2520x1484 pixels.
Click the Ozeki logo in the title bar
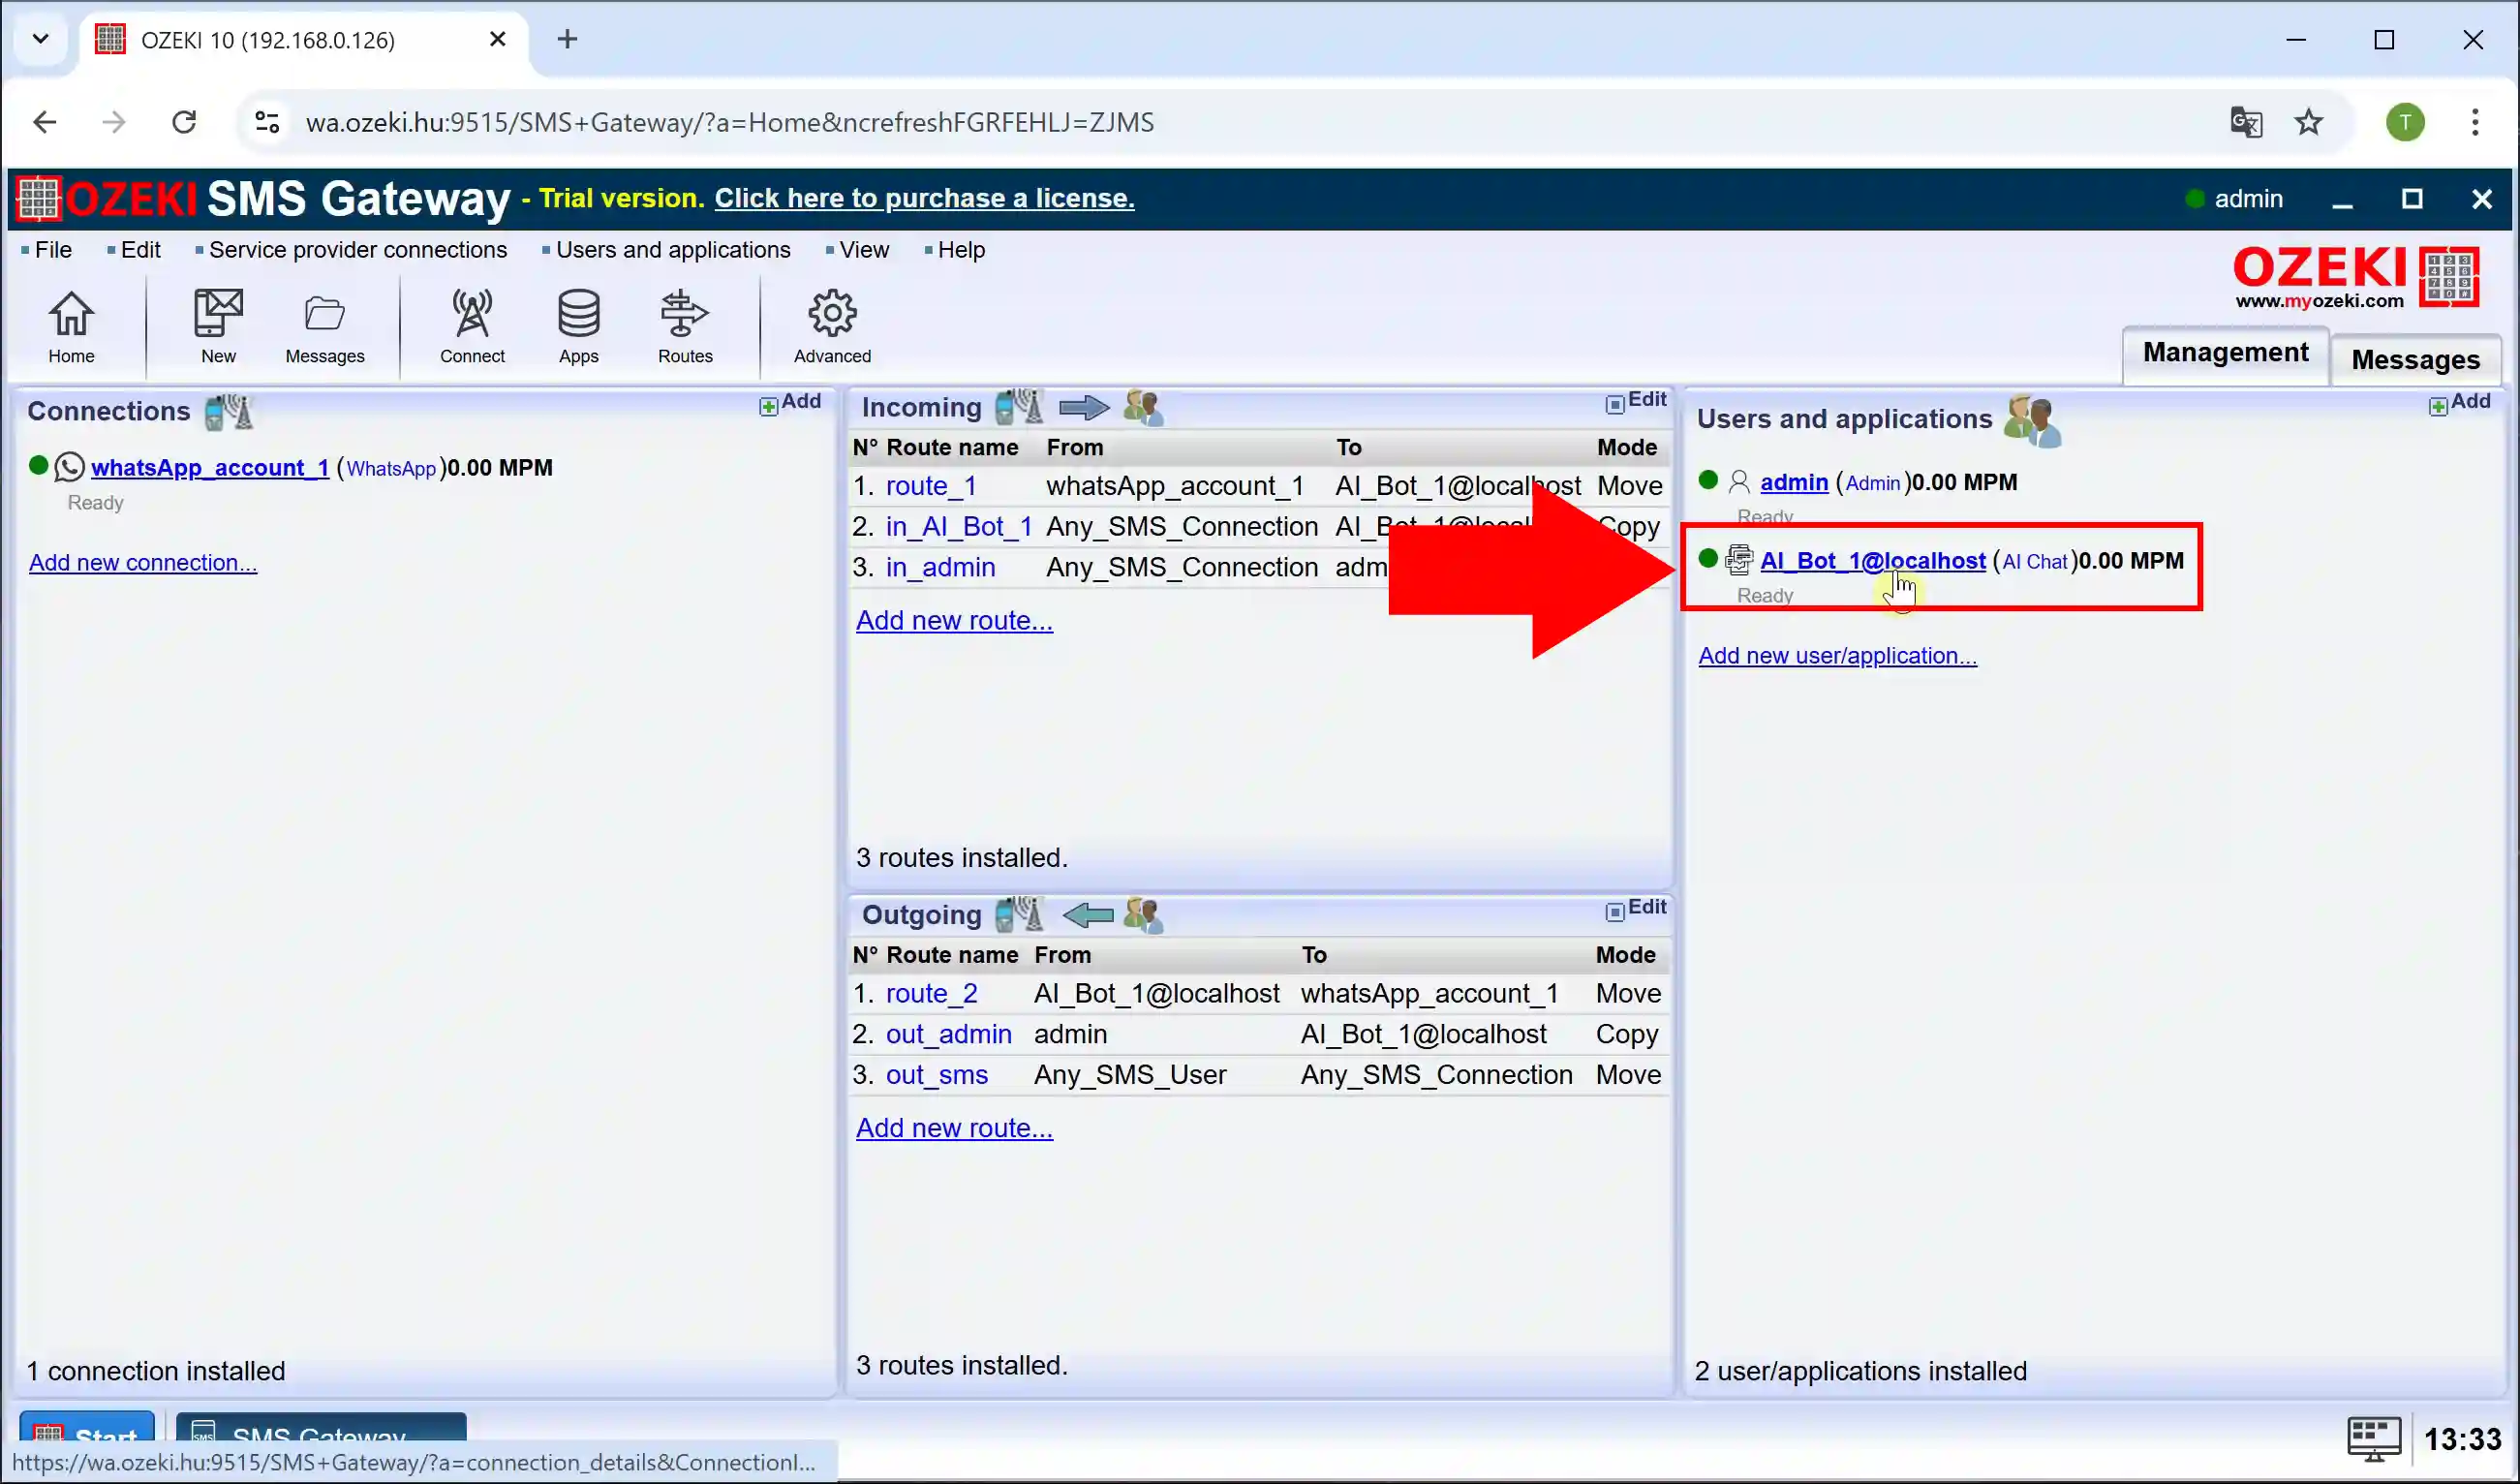tap(39, 198)
